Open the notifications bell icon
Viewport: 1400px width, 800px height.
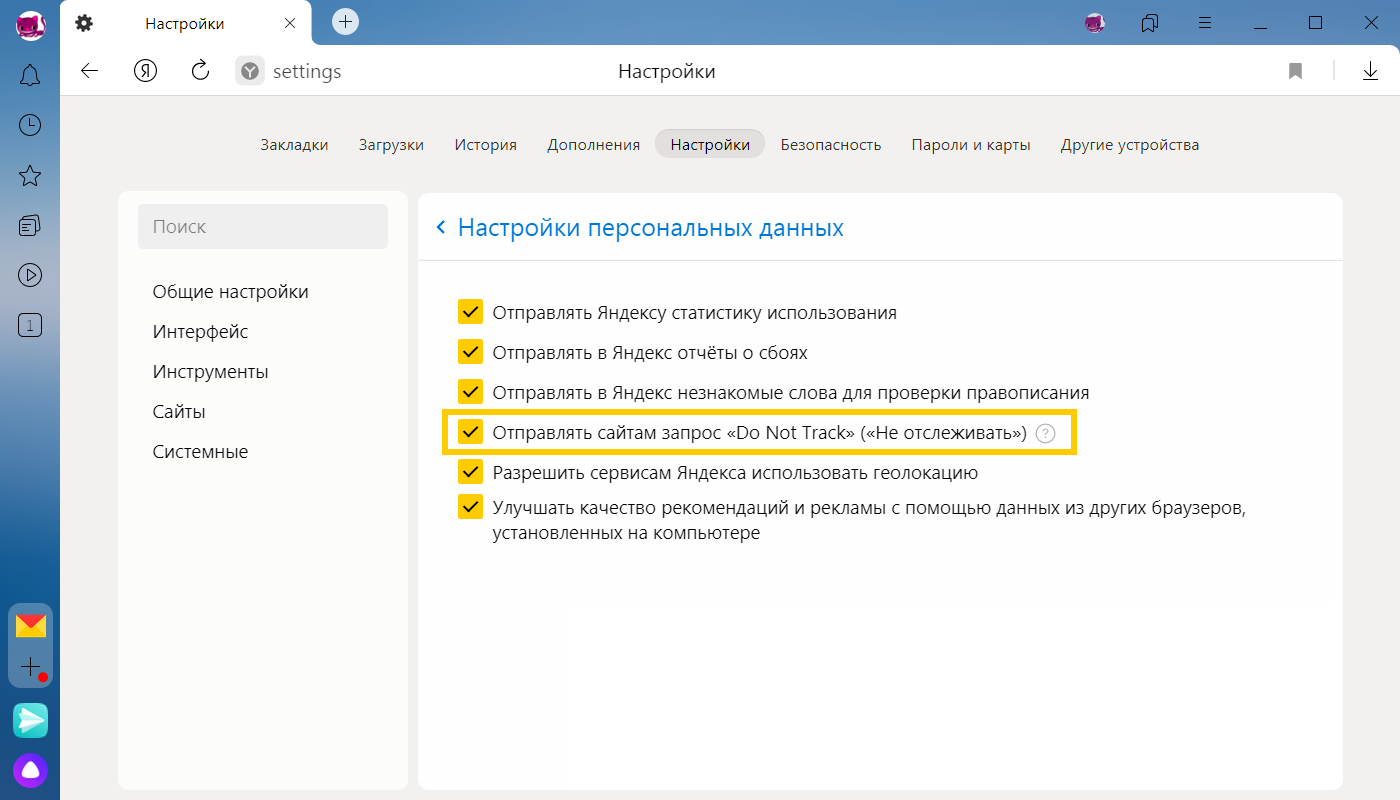pos(30,75)
